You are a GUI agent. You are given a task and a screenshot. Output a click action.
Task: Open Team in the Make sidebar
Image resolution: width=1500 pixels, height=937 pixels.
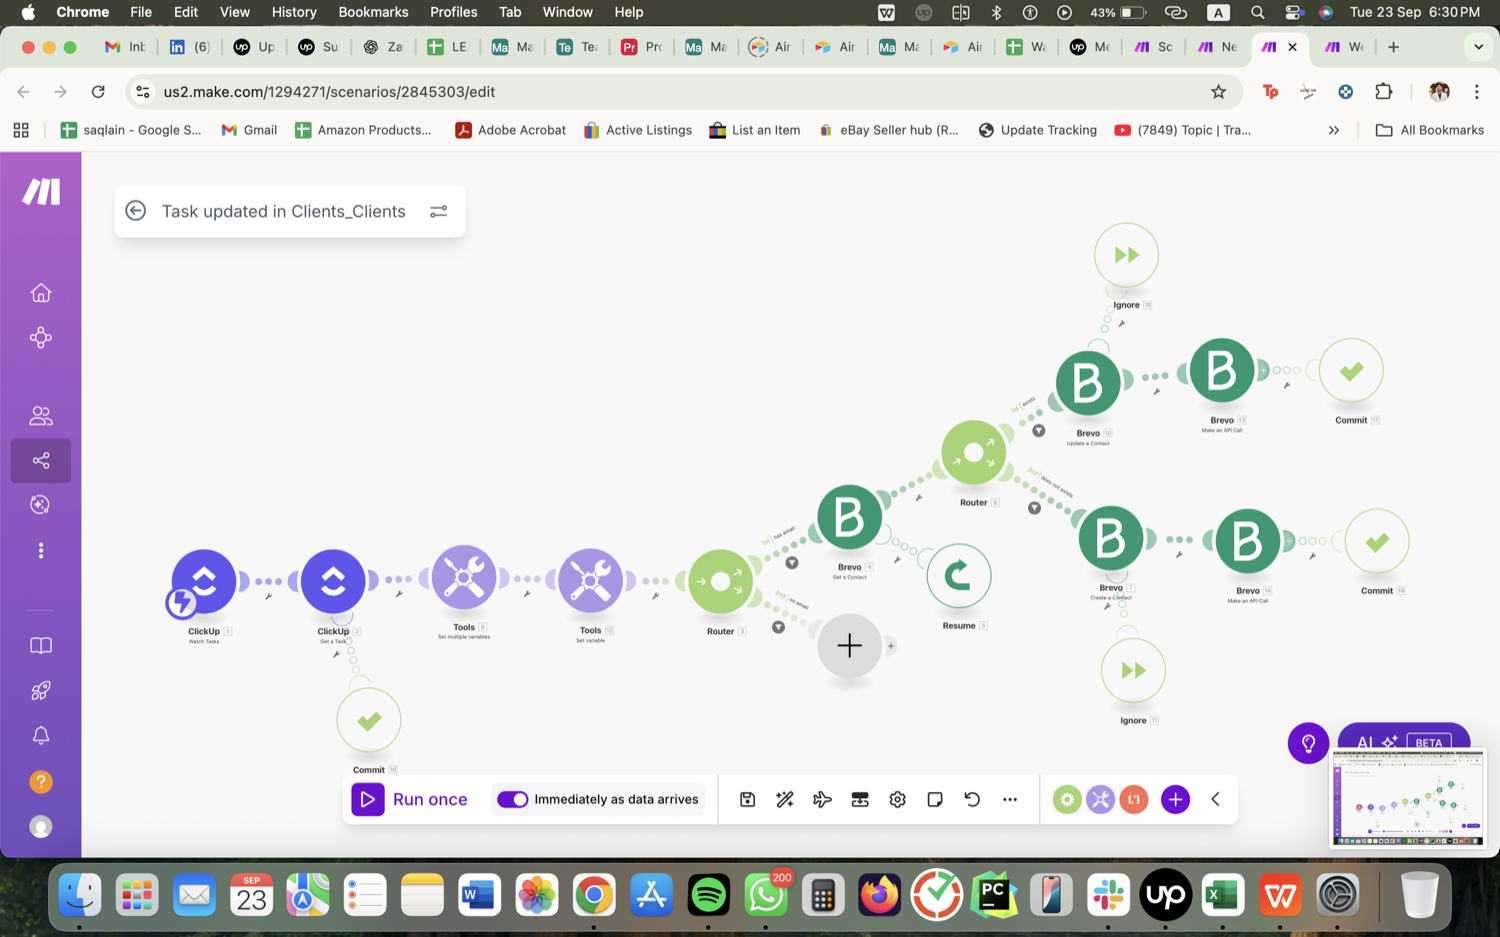point(41,415)
